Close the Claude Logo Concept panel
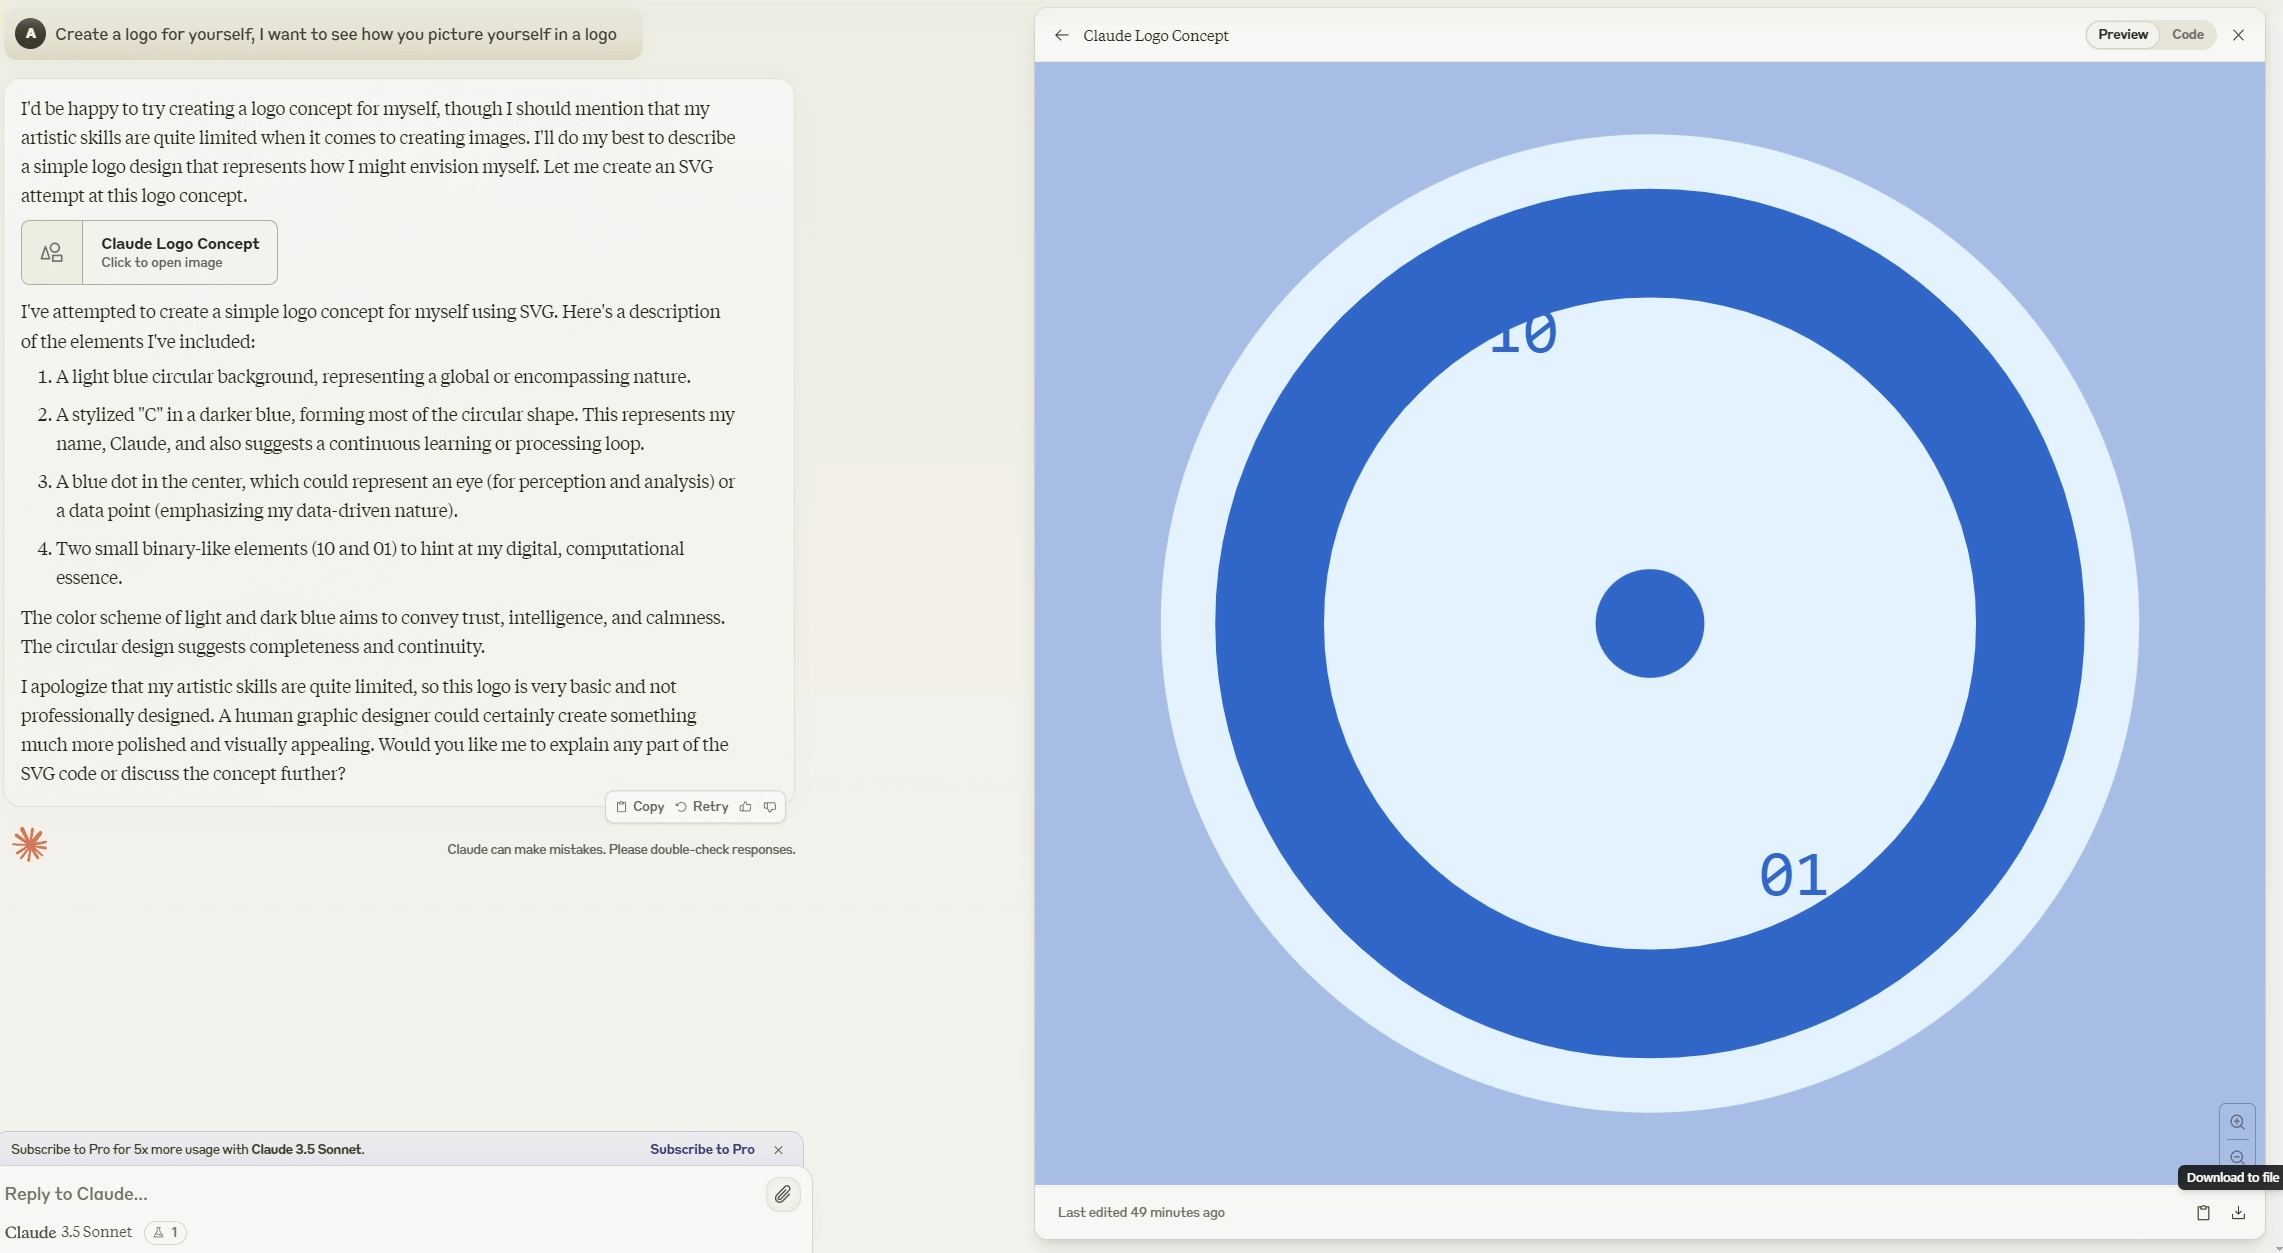The height and width of the screenshot is (1253, 2283). coord(2238,35)
